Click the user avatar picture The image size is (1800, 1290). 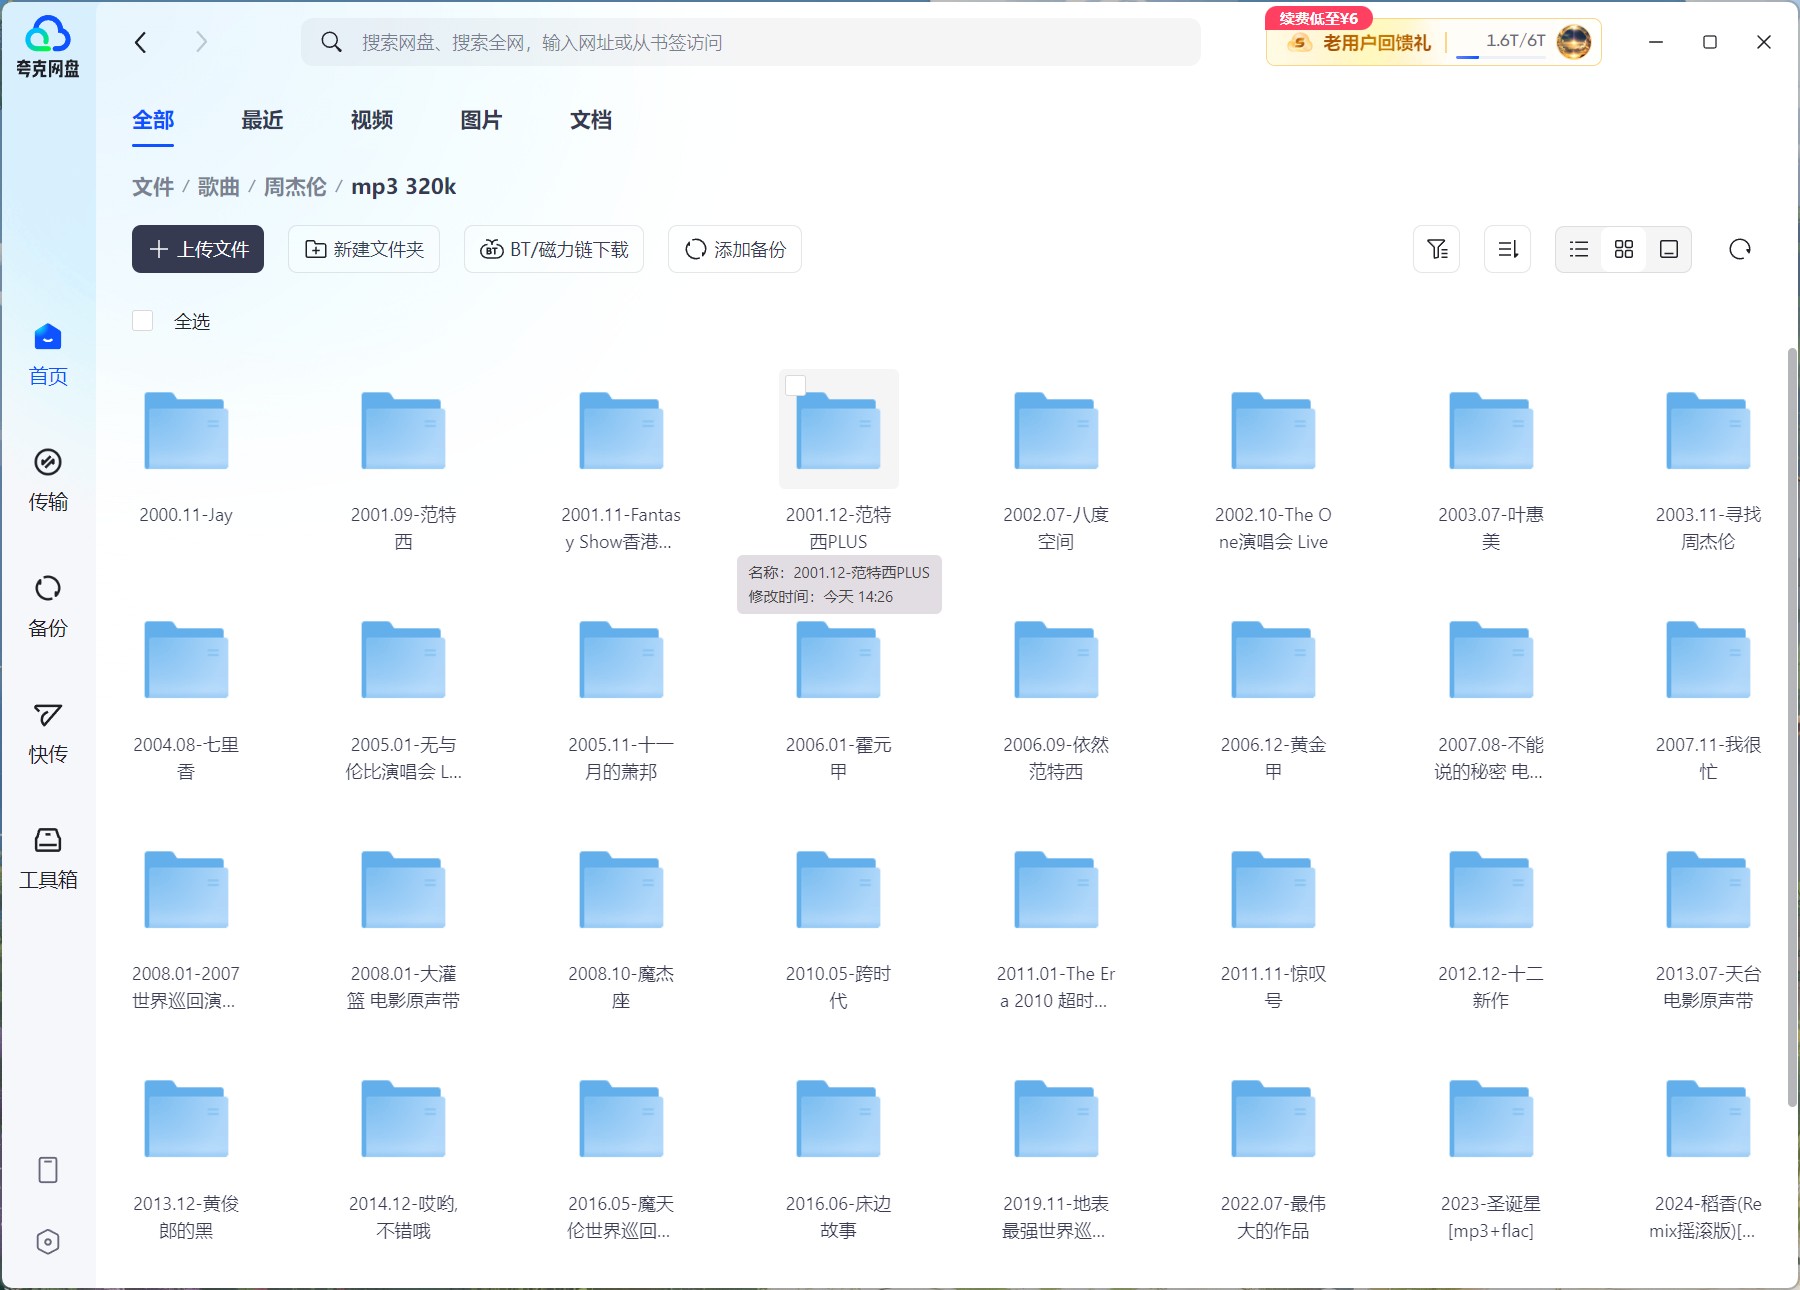[1574, 42]
